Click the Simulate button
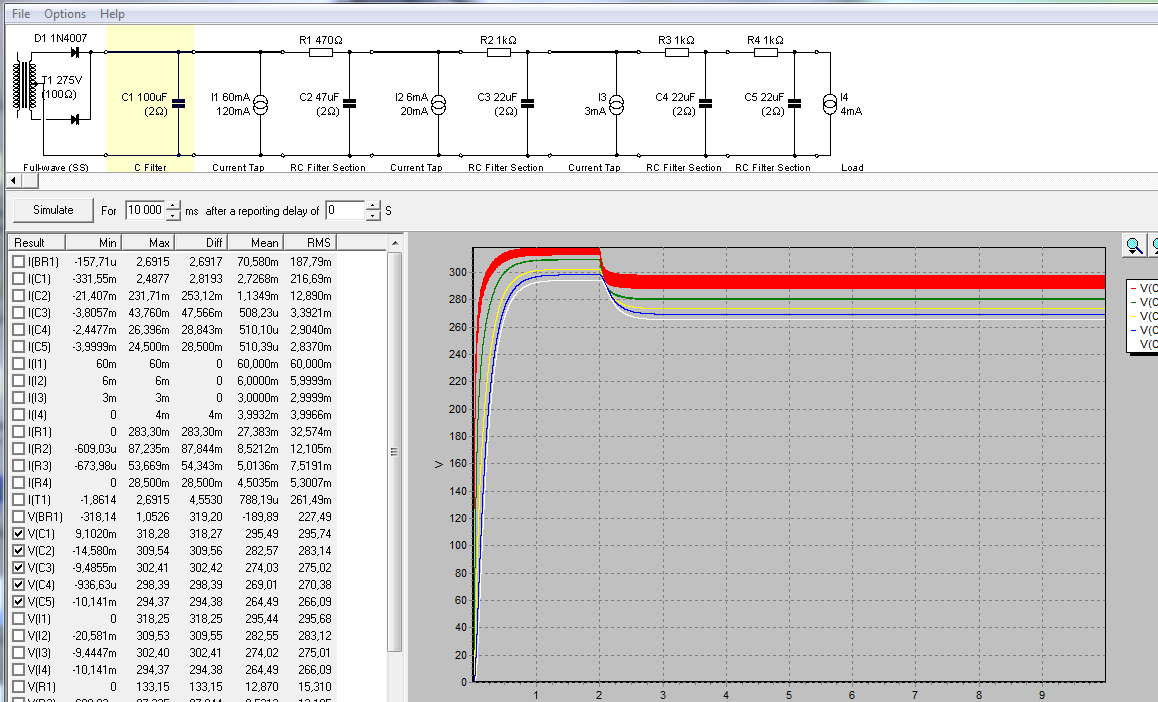 [53, 210]
